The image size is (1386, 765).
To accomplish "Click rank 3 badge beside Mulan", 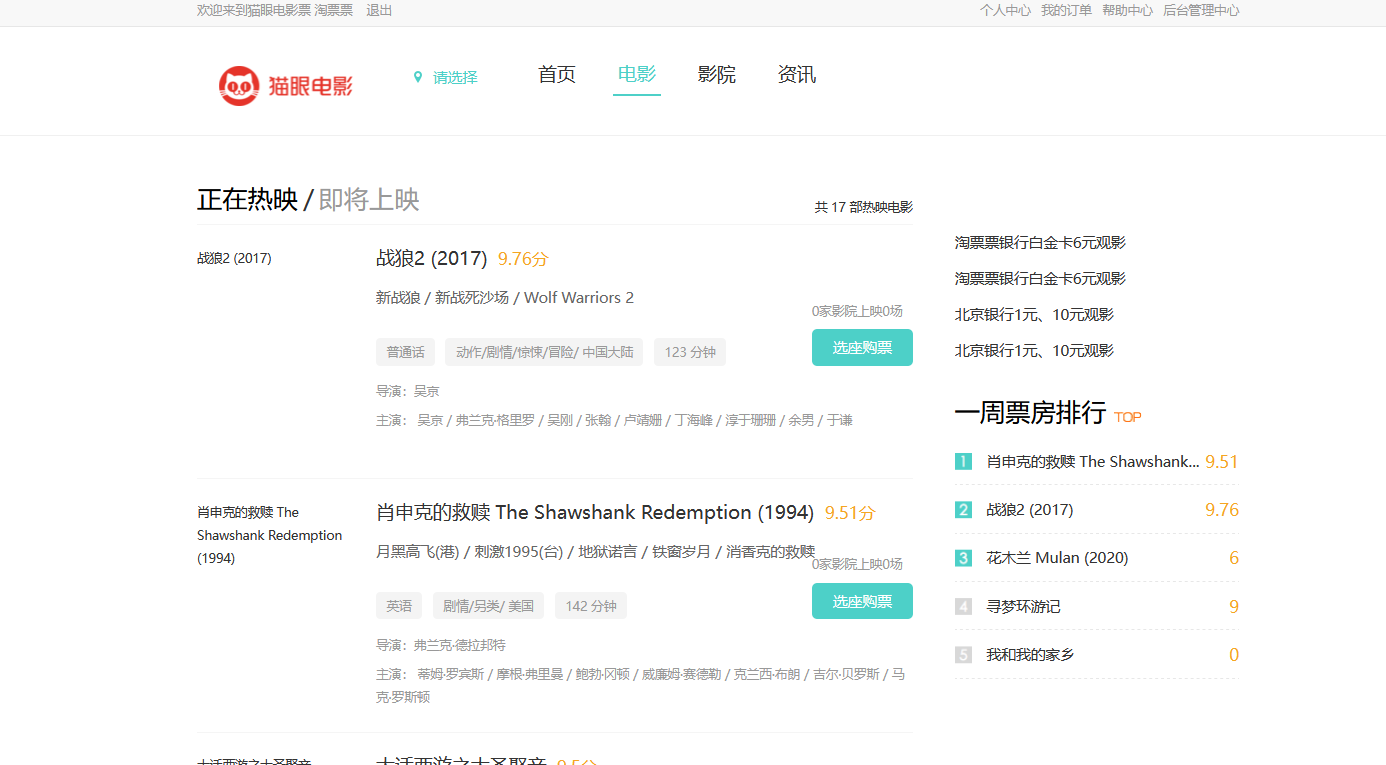I will click(x=963, y=558).
